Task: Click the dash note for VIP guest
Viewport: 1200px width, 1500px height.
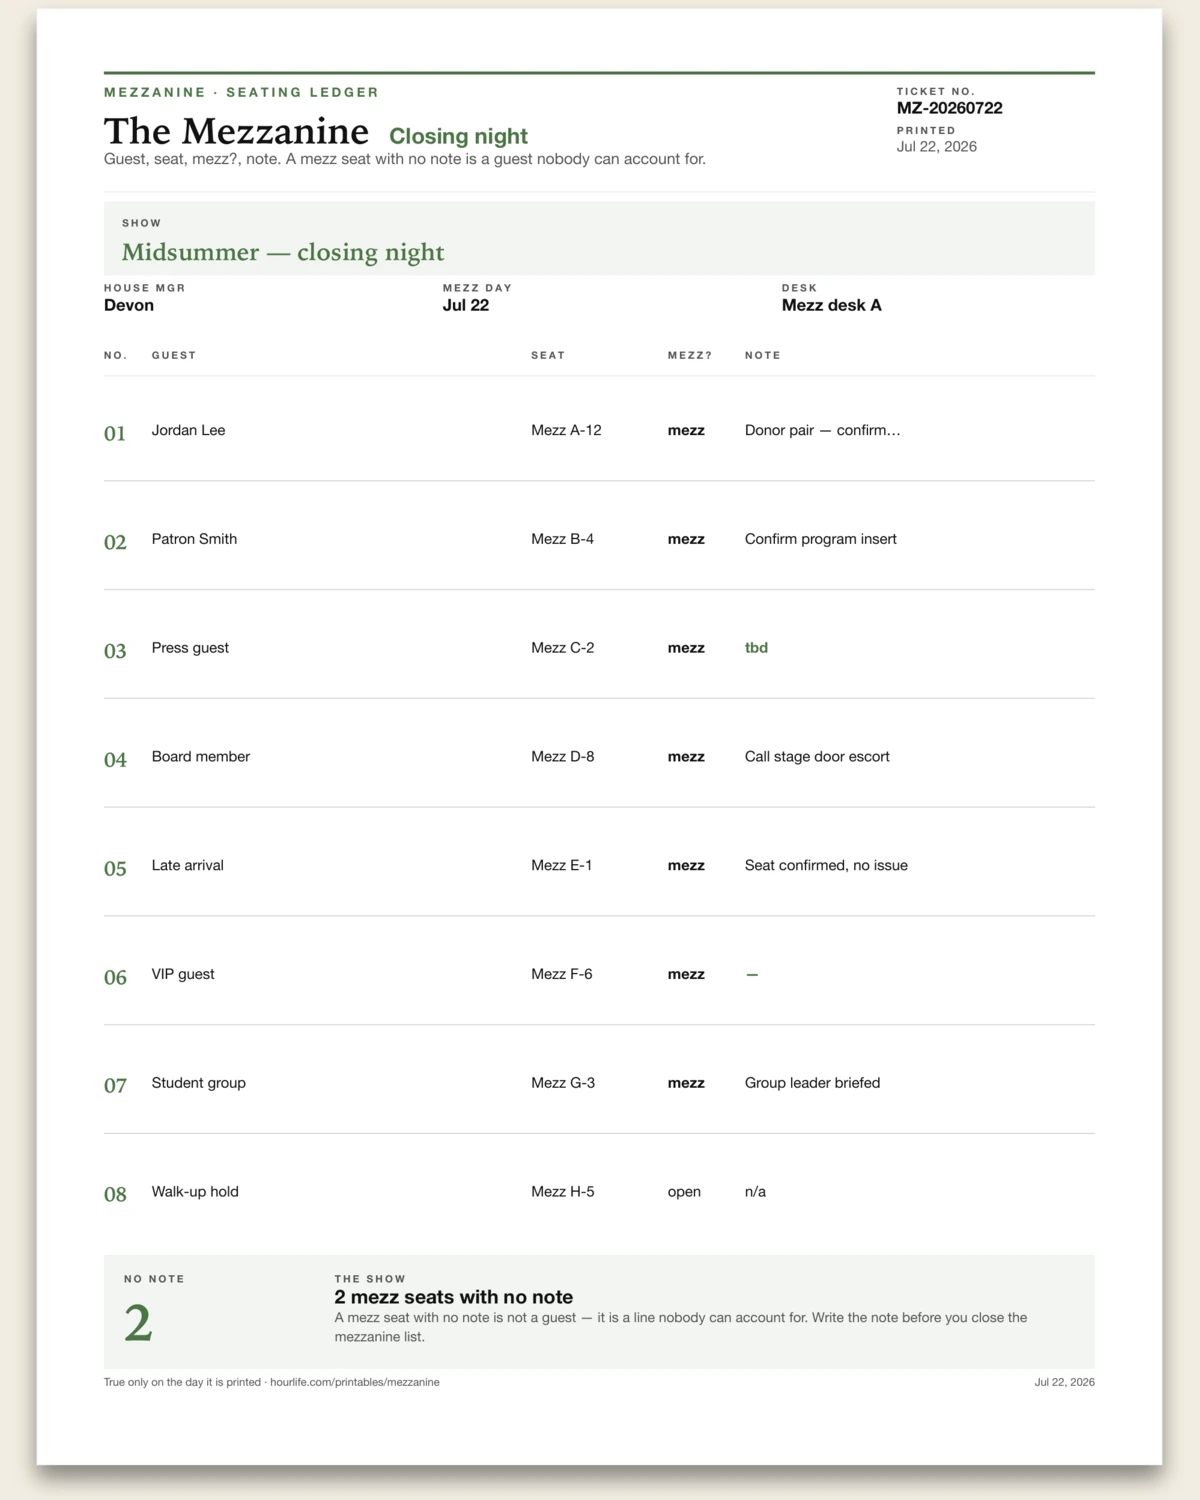Action: [x=752, y=974]
